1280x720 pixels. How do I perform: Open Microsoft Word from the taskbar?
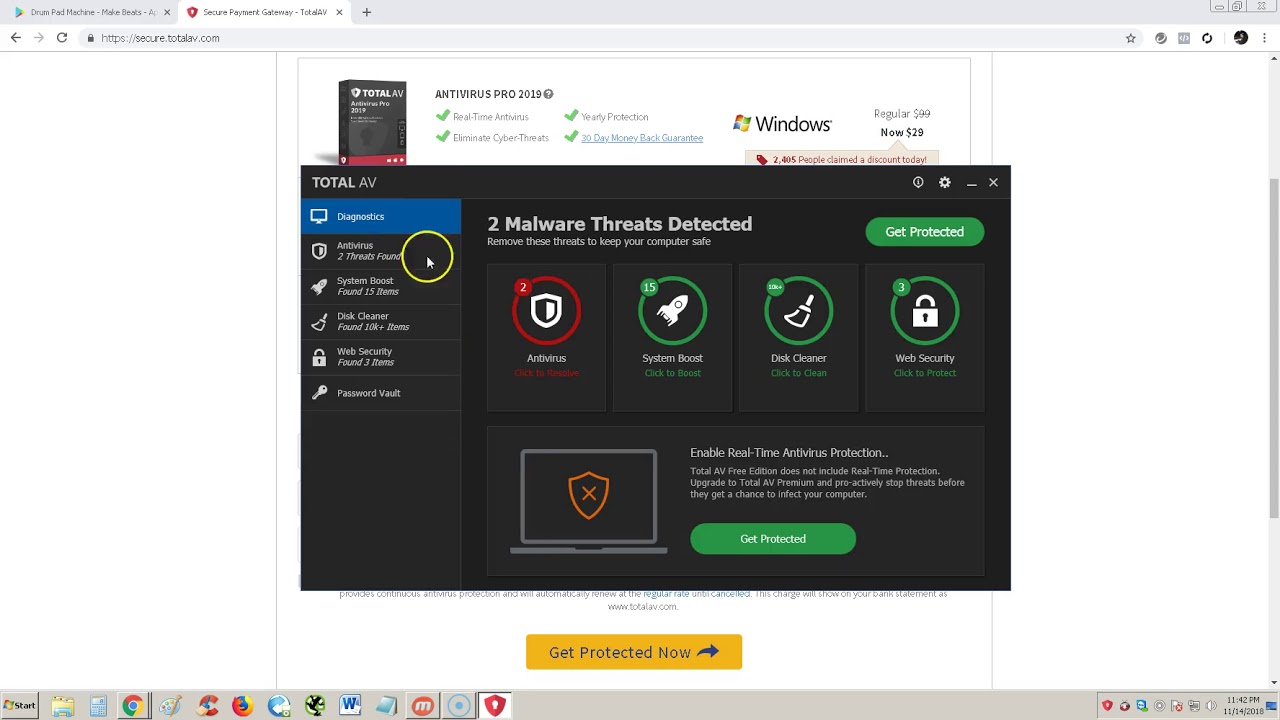click(350, 706)
